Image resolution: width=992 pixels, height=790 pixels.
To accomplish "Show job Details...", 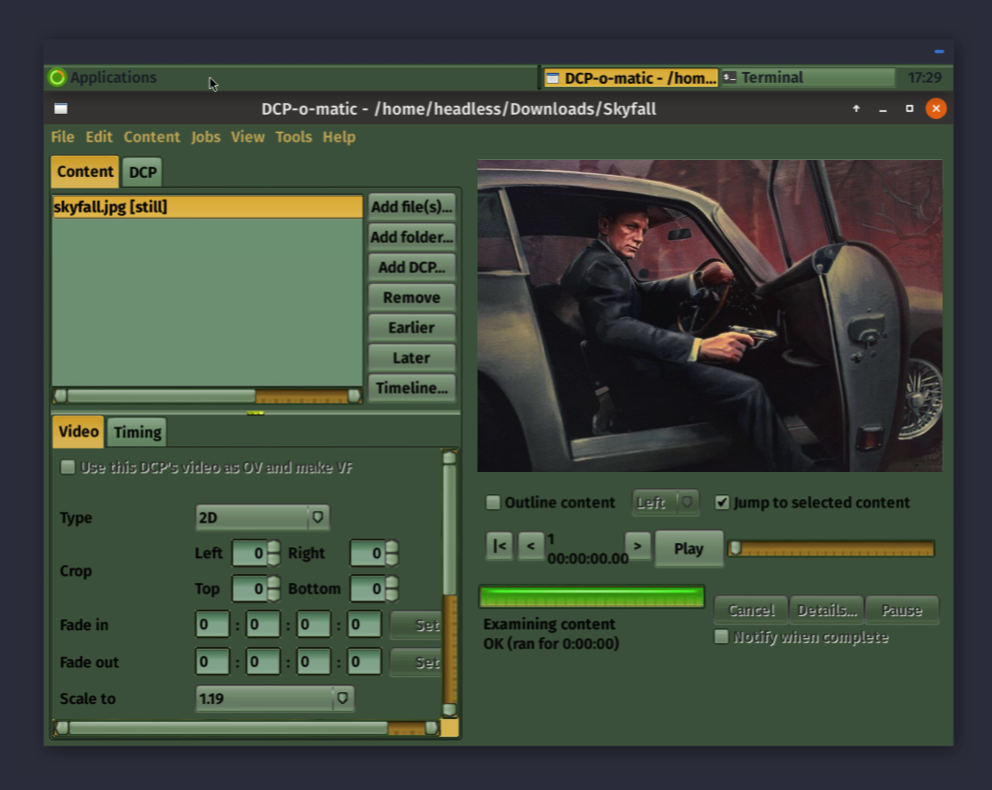I will [x=826, y=610].
